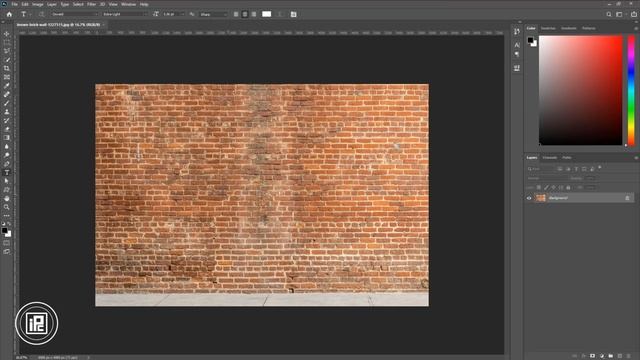Open the collapsed History panel icon

517,32
